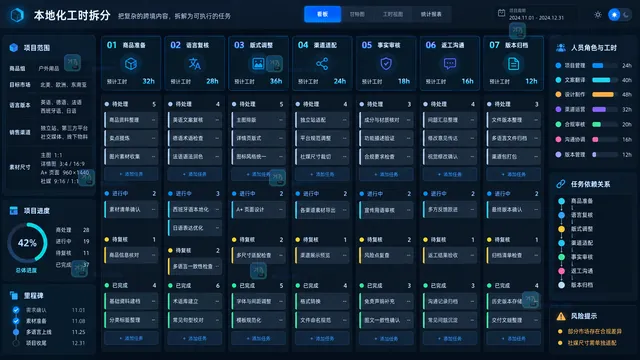Add task below pending list in stage 05
The height and width of the screenshot is (360, 640).
(386, 174)
